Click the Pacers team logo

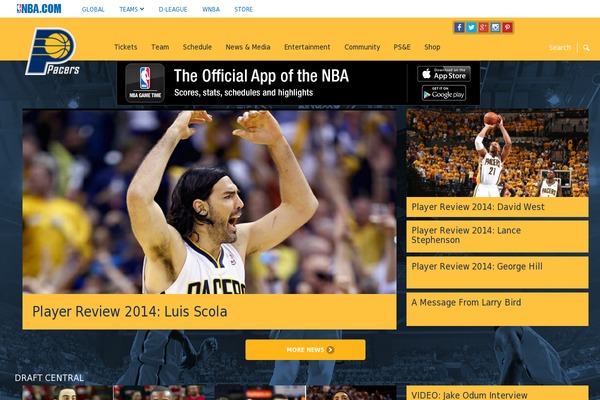pos(52,52)
